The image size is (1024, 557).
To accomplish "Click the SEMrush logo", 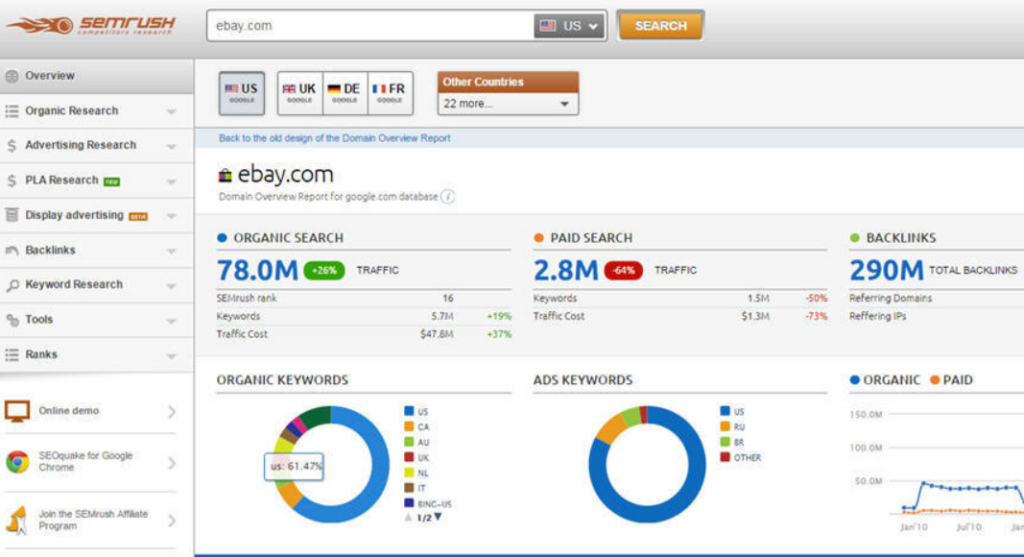I will pyautogui.click(x=90, y=26).
